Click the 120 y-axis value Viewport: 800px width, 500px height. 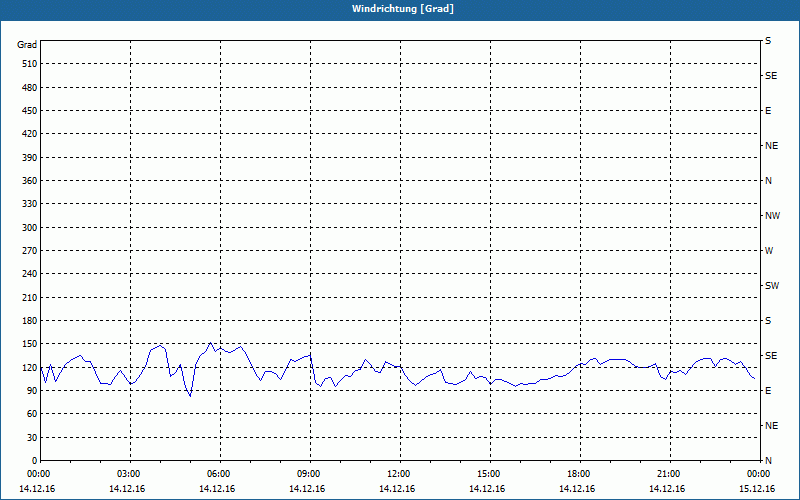[x=30, y=368]
